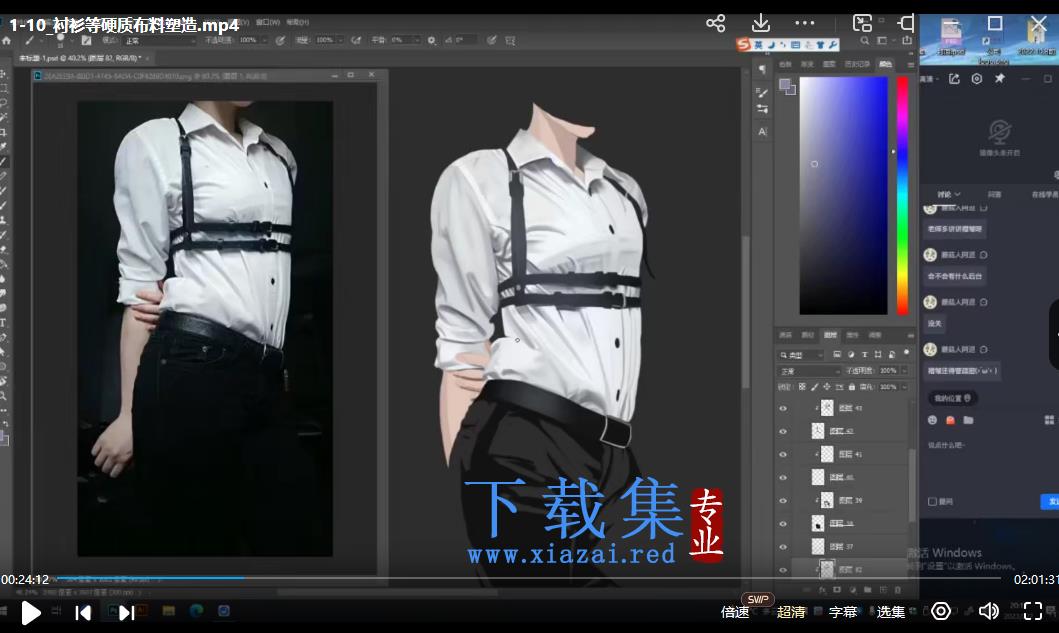Select the 1.psd document tab

84,58
